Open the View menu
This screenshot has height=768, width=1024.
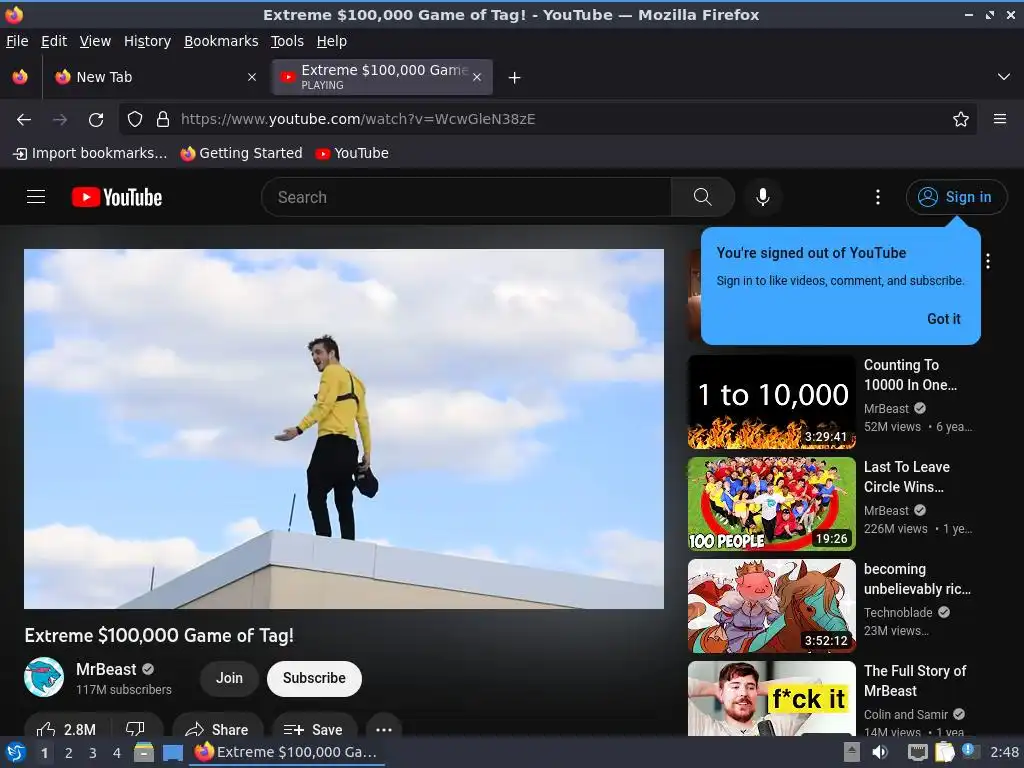95,41
